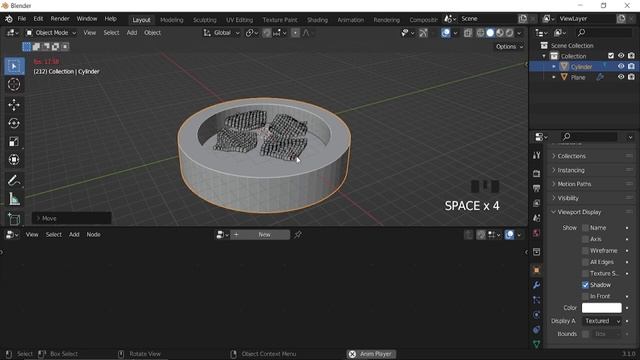The height and width of the screenshot is (360, 640).
Task: Toggle viewport gizmos display
Action: click(423, 33)
